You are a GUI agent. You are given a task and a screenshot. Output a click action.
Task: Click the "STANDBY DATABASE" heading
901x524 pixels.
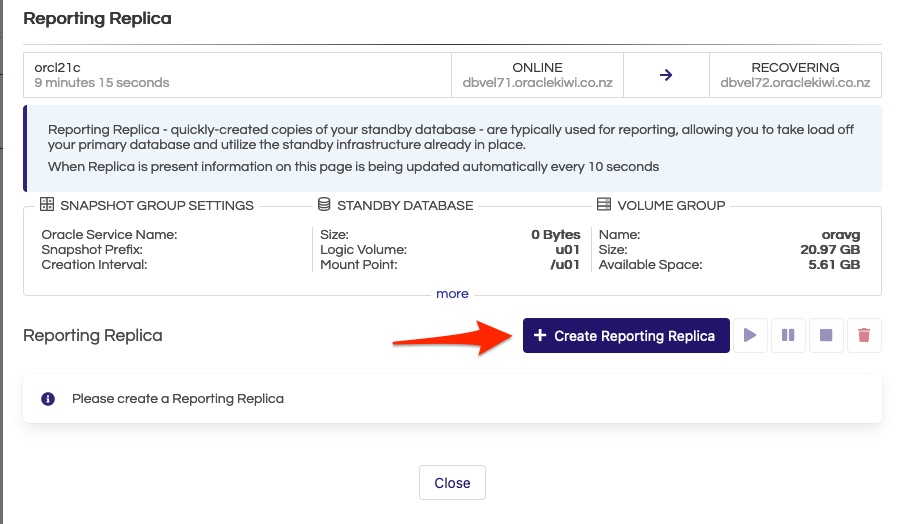click(x=405, y=205)
